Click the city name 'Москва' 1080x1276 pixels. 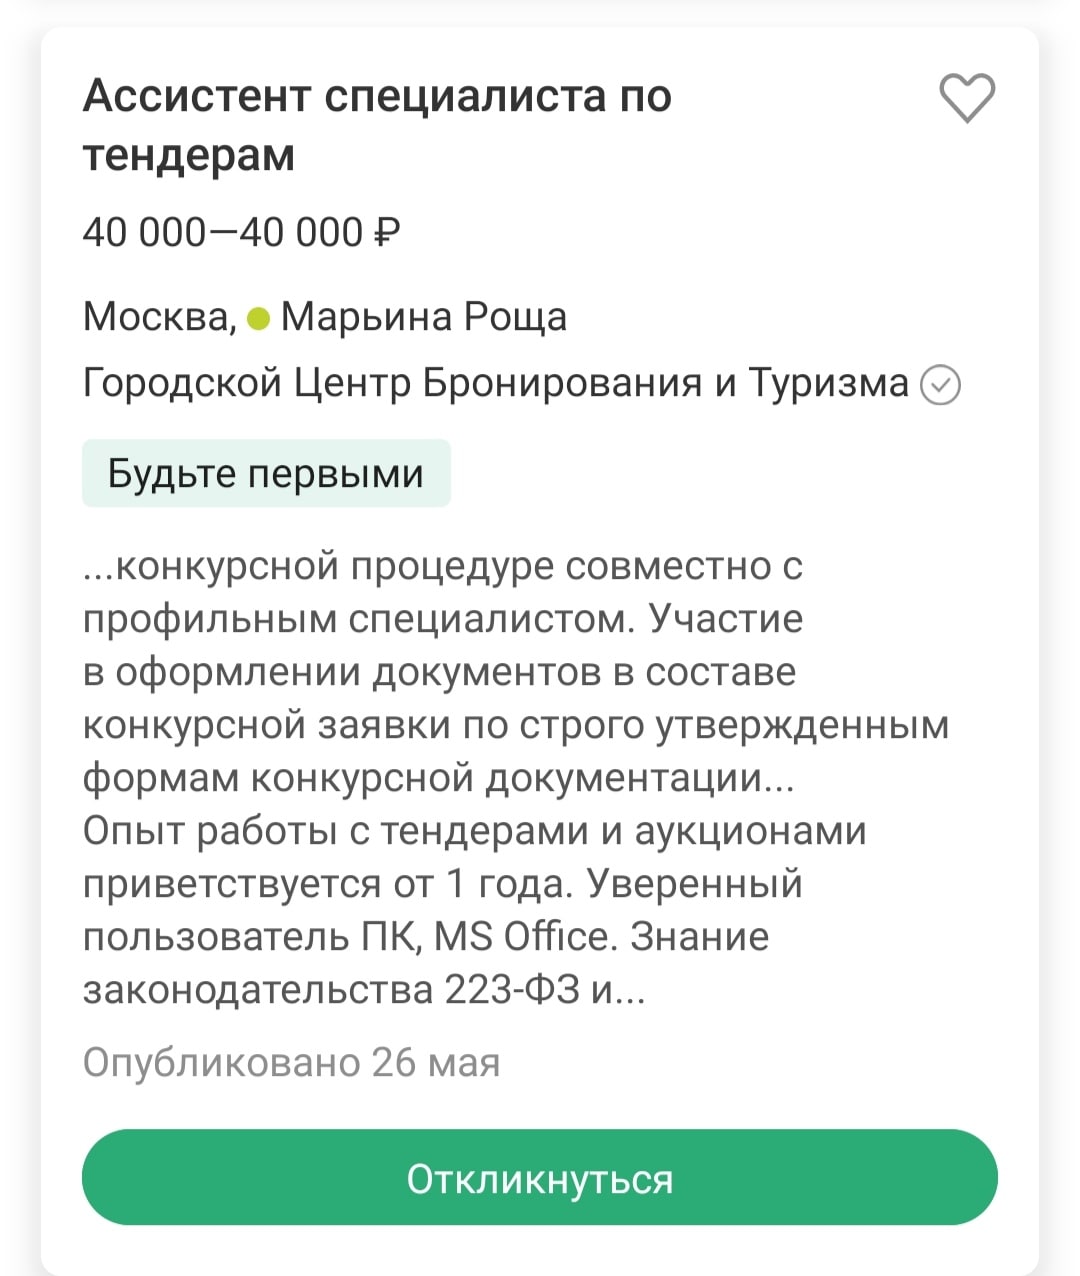[x=158, y=317]
